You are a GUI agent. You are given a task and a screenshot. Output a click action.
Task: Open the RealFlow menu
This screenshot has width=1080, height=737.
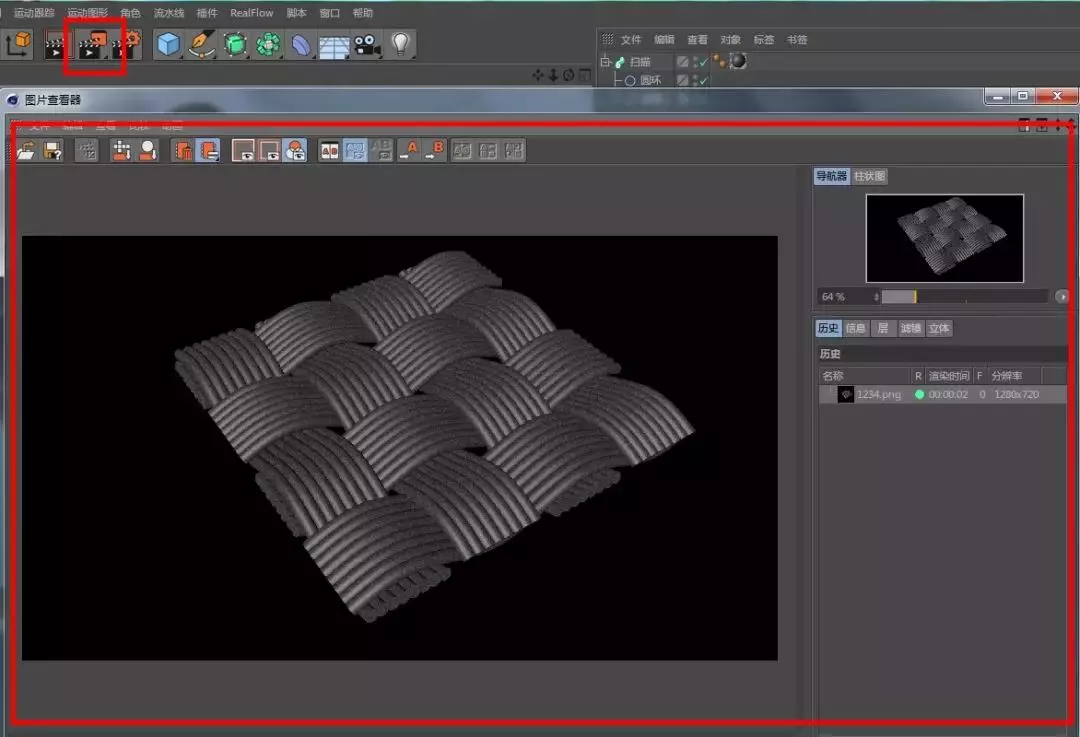(x=251, y=13)
